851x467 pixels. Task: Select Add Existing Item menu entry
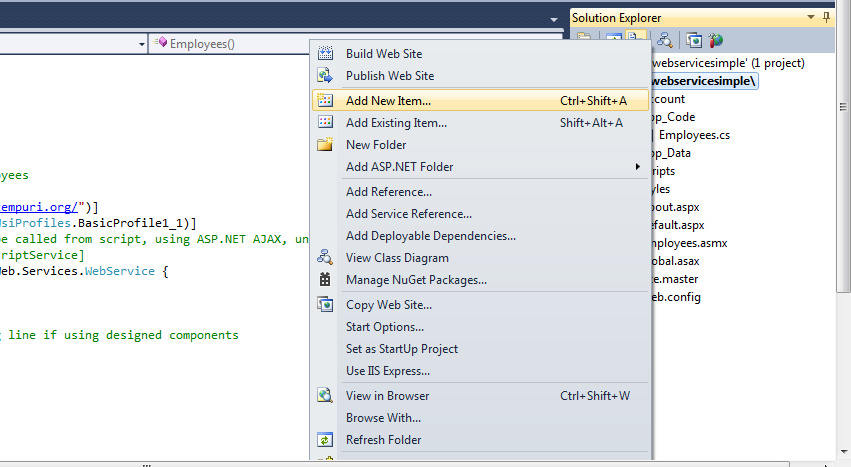pyautogui.click(x=396, y=123)
